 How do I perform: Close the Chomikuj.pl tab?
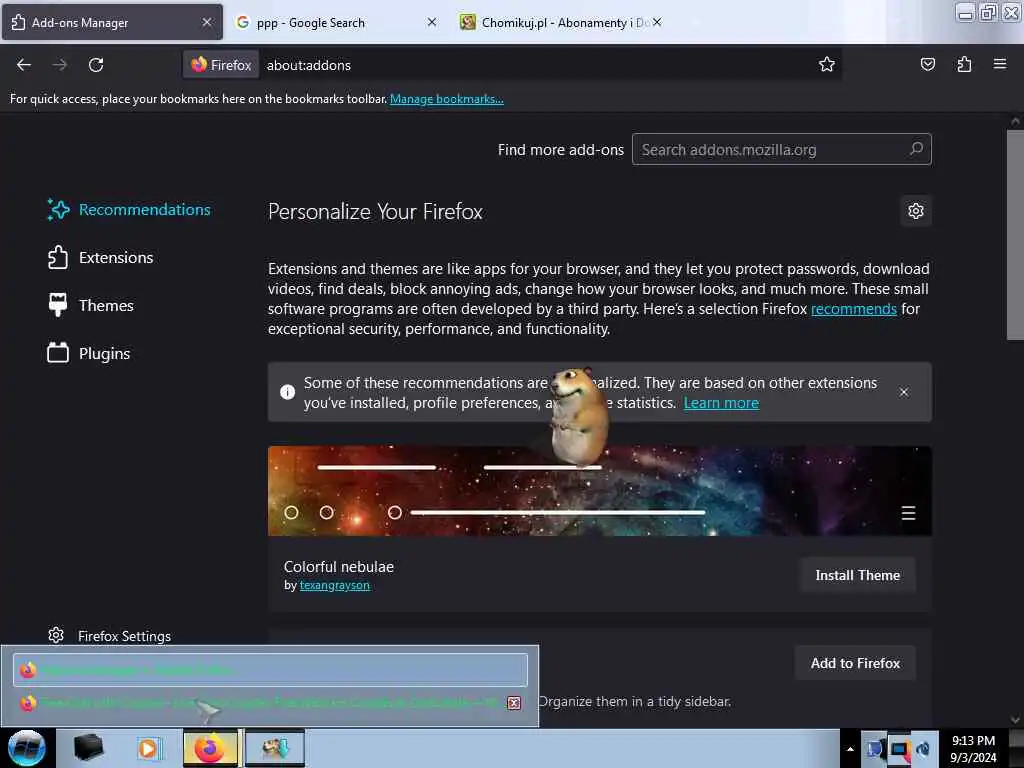click(657, 22)
